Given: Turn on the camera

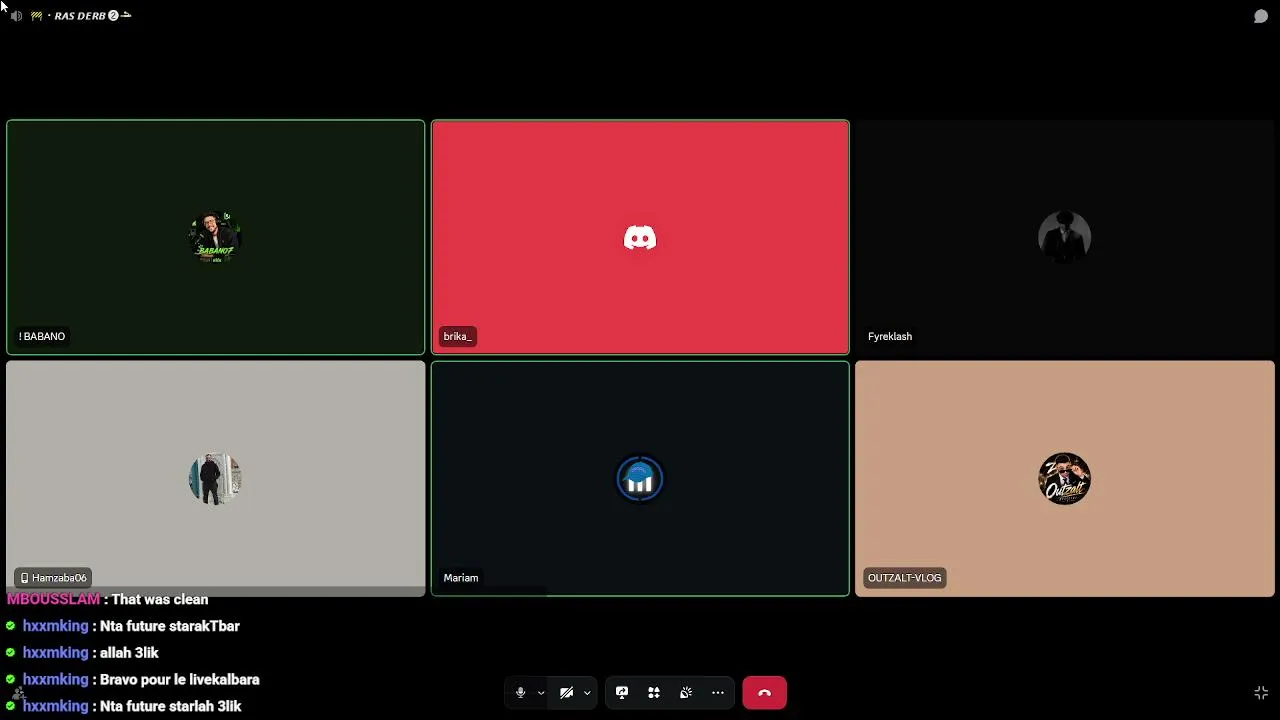Looking at the screenshot, I should (566, 693).
